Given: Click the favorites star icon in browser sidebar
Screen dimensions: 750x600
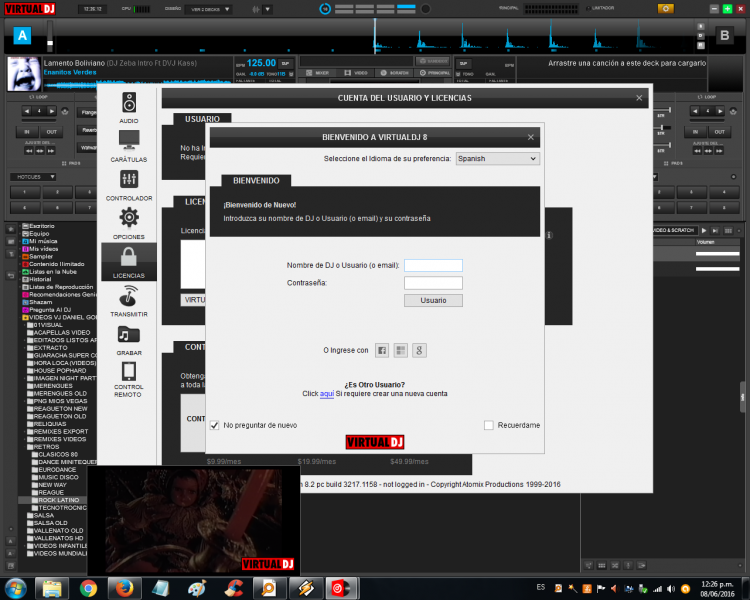Looking at the screenshot, I should (x=11, y=229).
